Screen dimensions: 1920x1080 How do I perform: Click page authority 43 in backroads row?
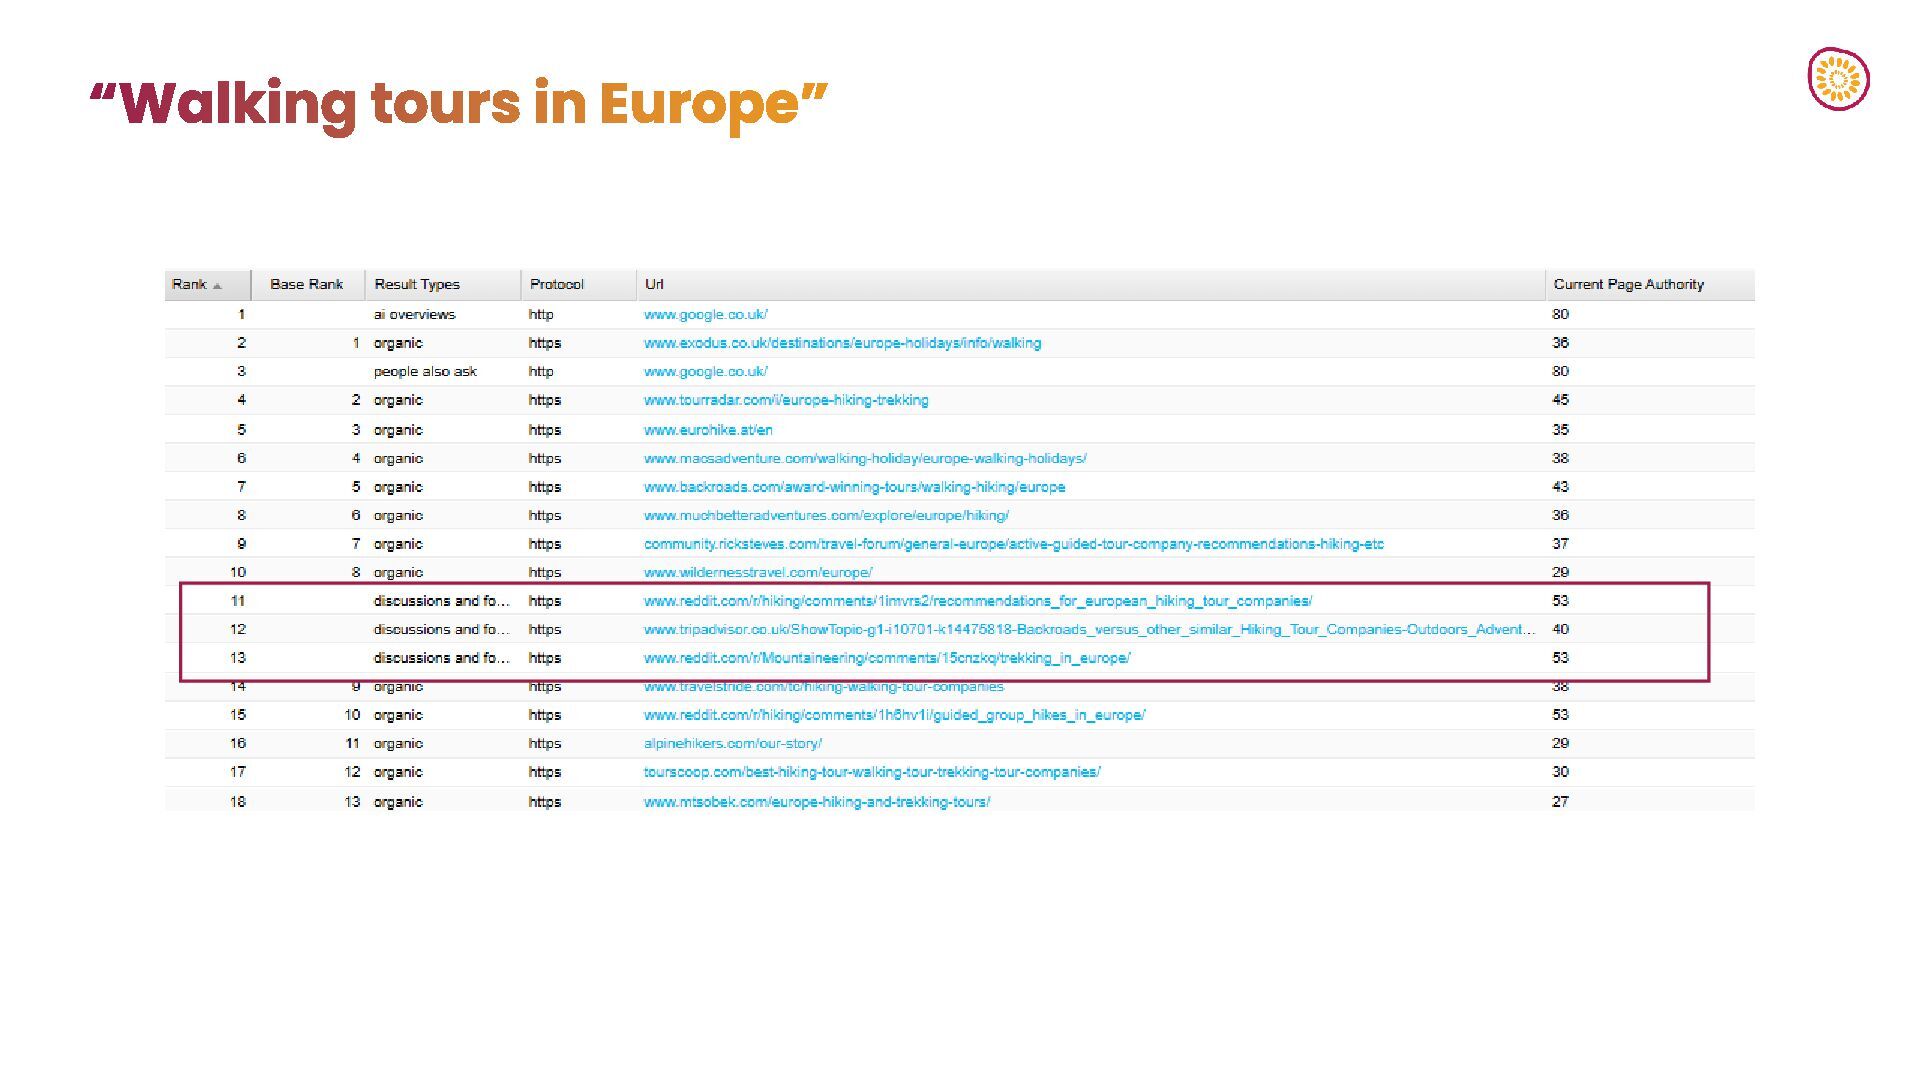(1560, 487)
